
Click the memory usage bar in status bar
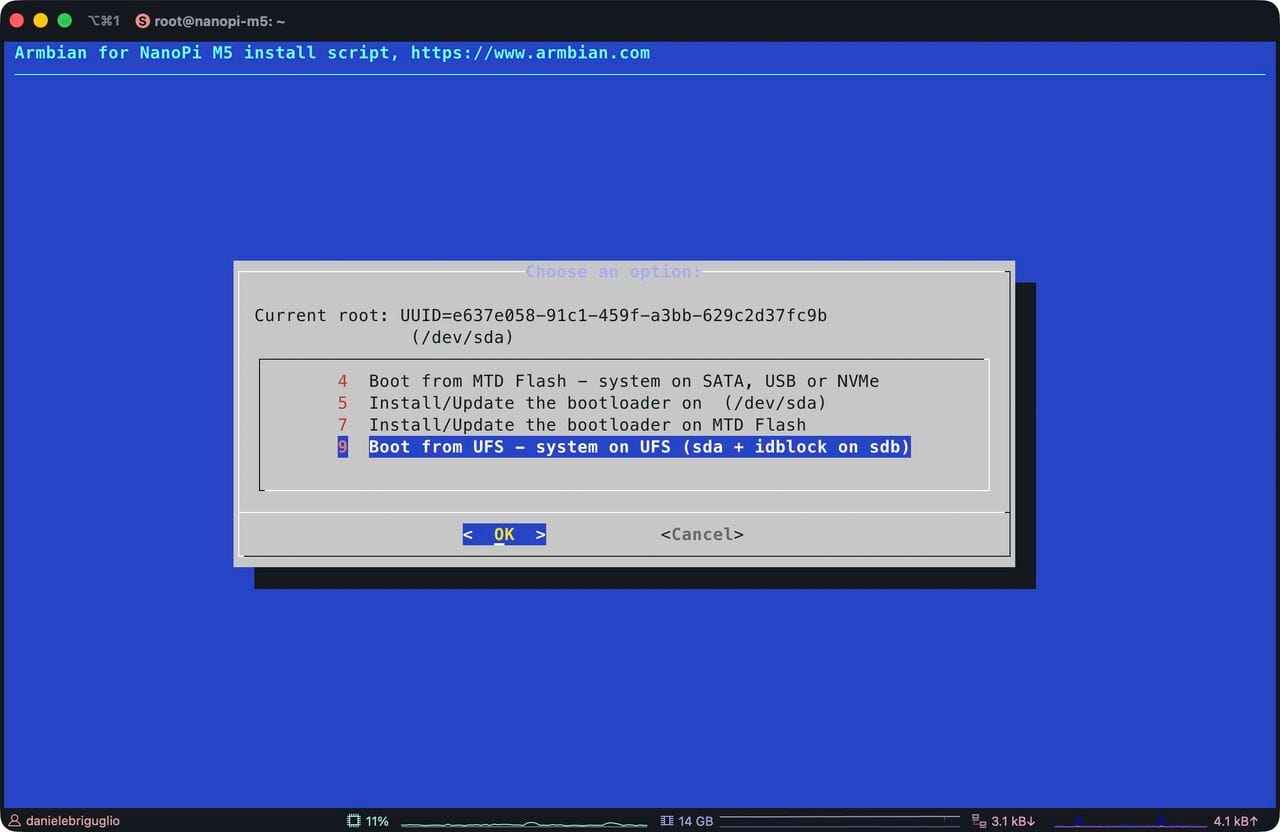(838, 821)
